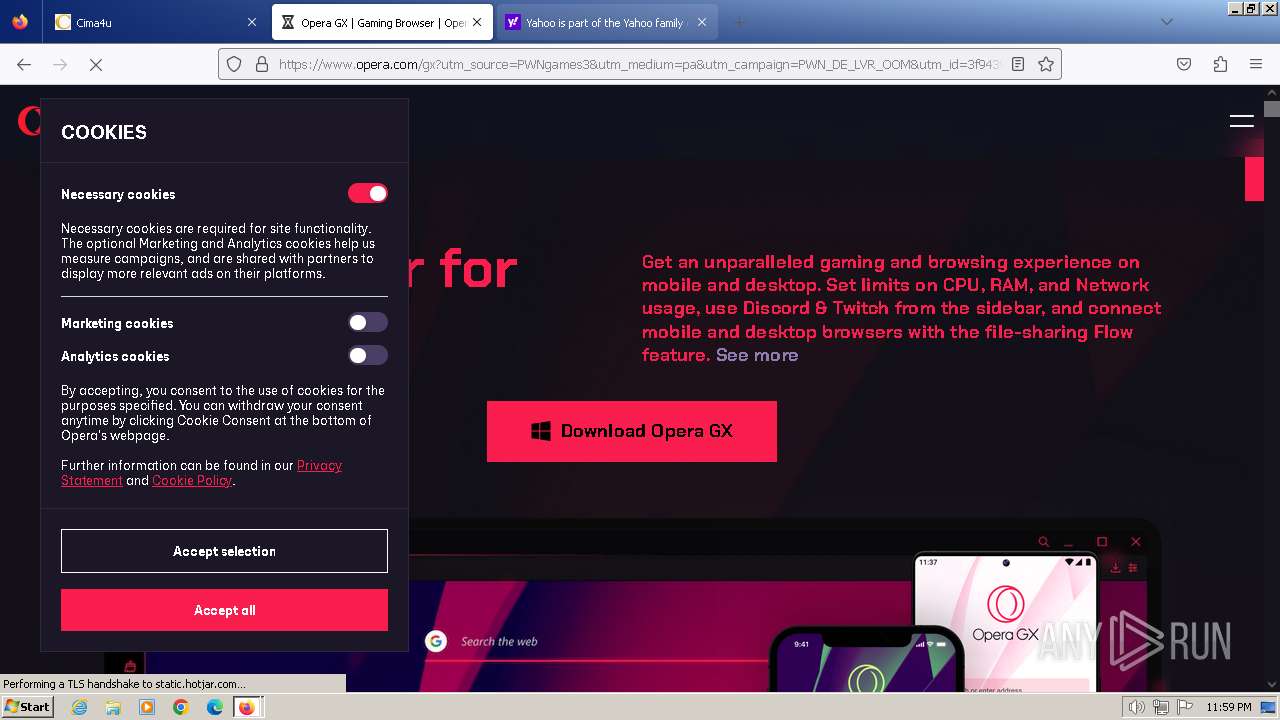The image size is (1280, 720).
Task: Click the 11:59 PM system clock
Action: (x=1229, y=707)
